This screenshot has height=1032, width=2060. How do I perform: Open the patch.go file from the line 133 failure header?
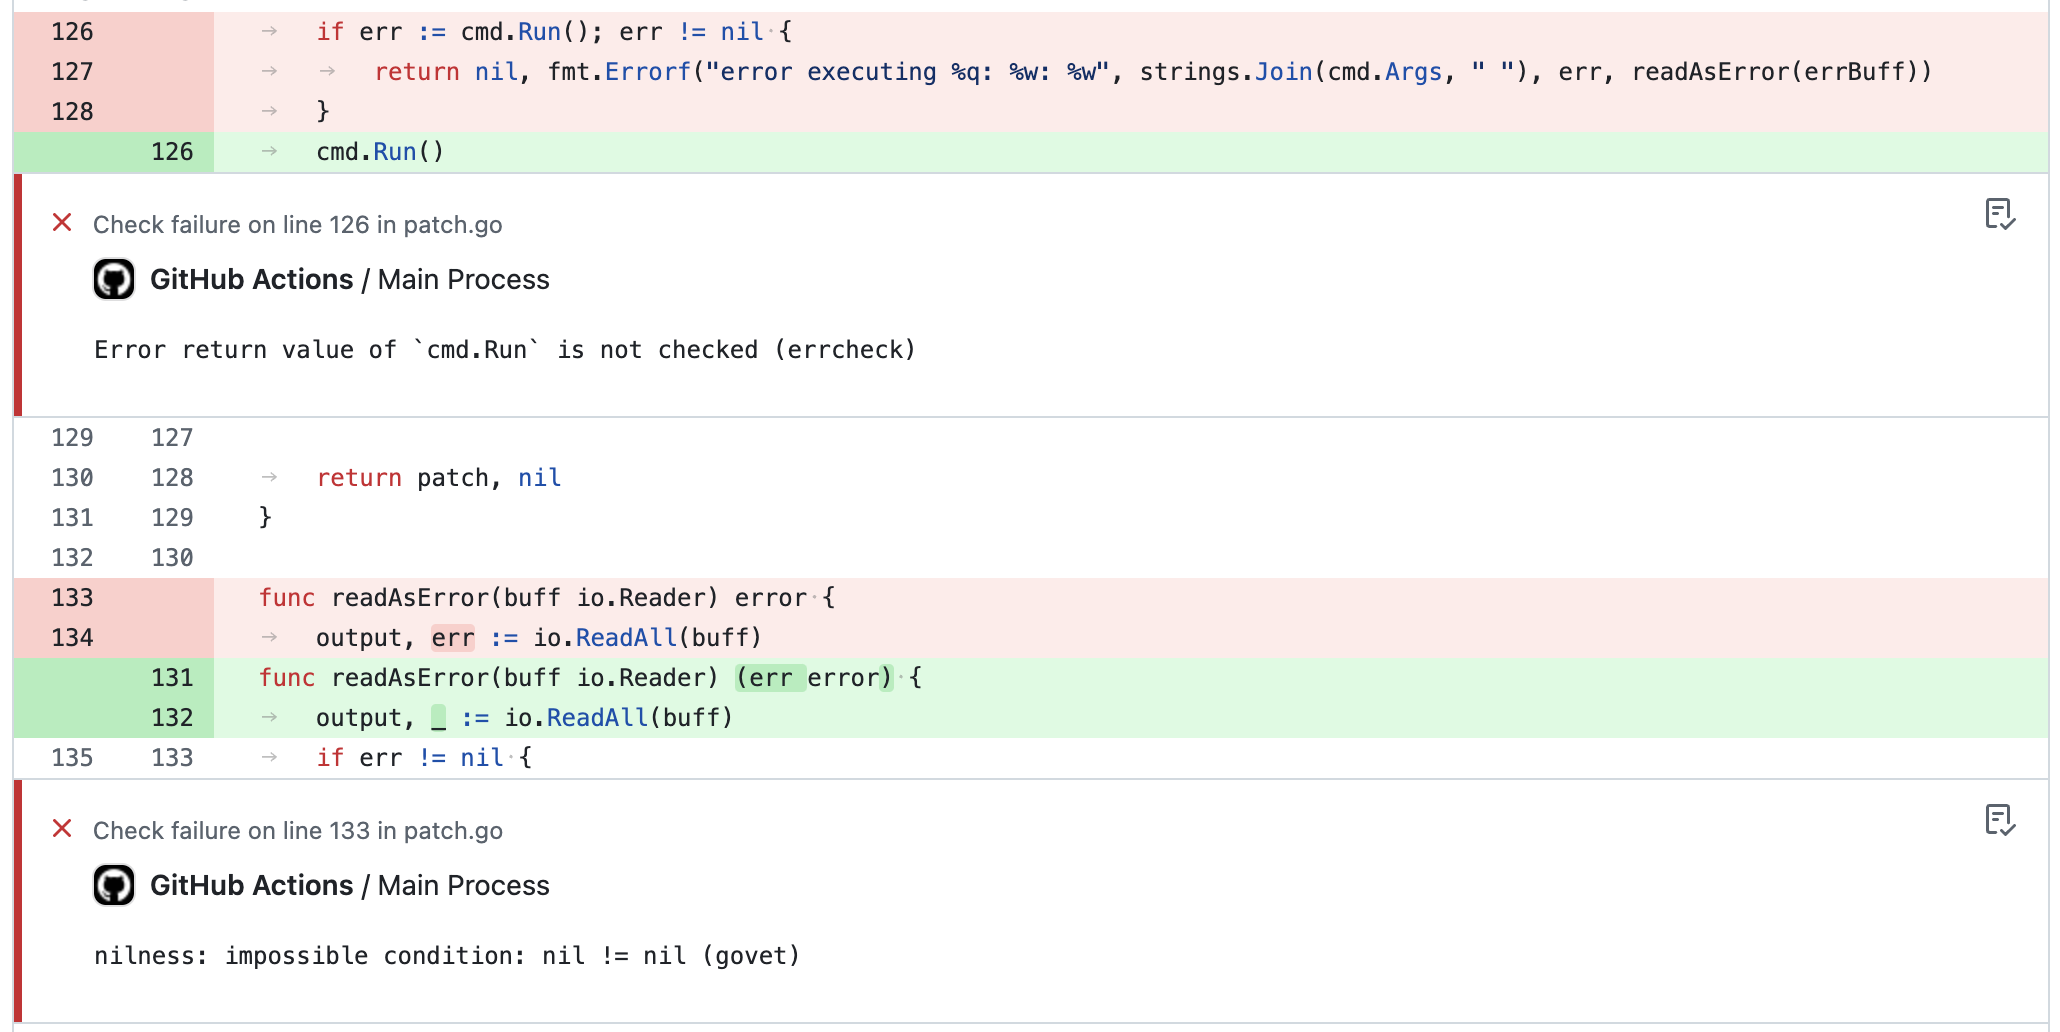[452, 830]
